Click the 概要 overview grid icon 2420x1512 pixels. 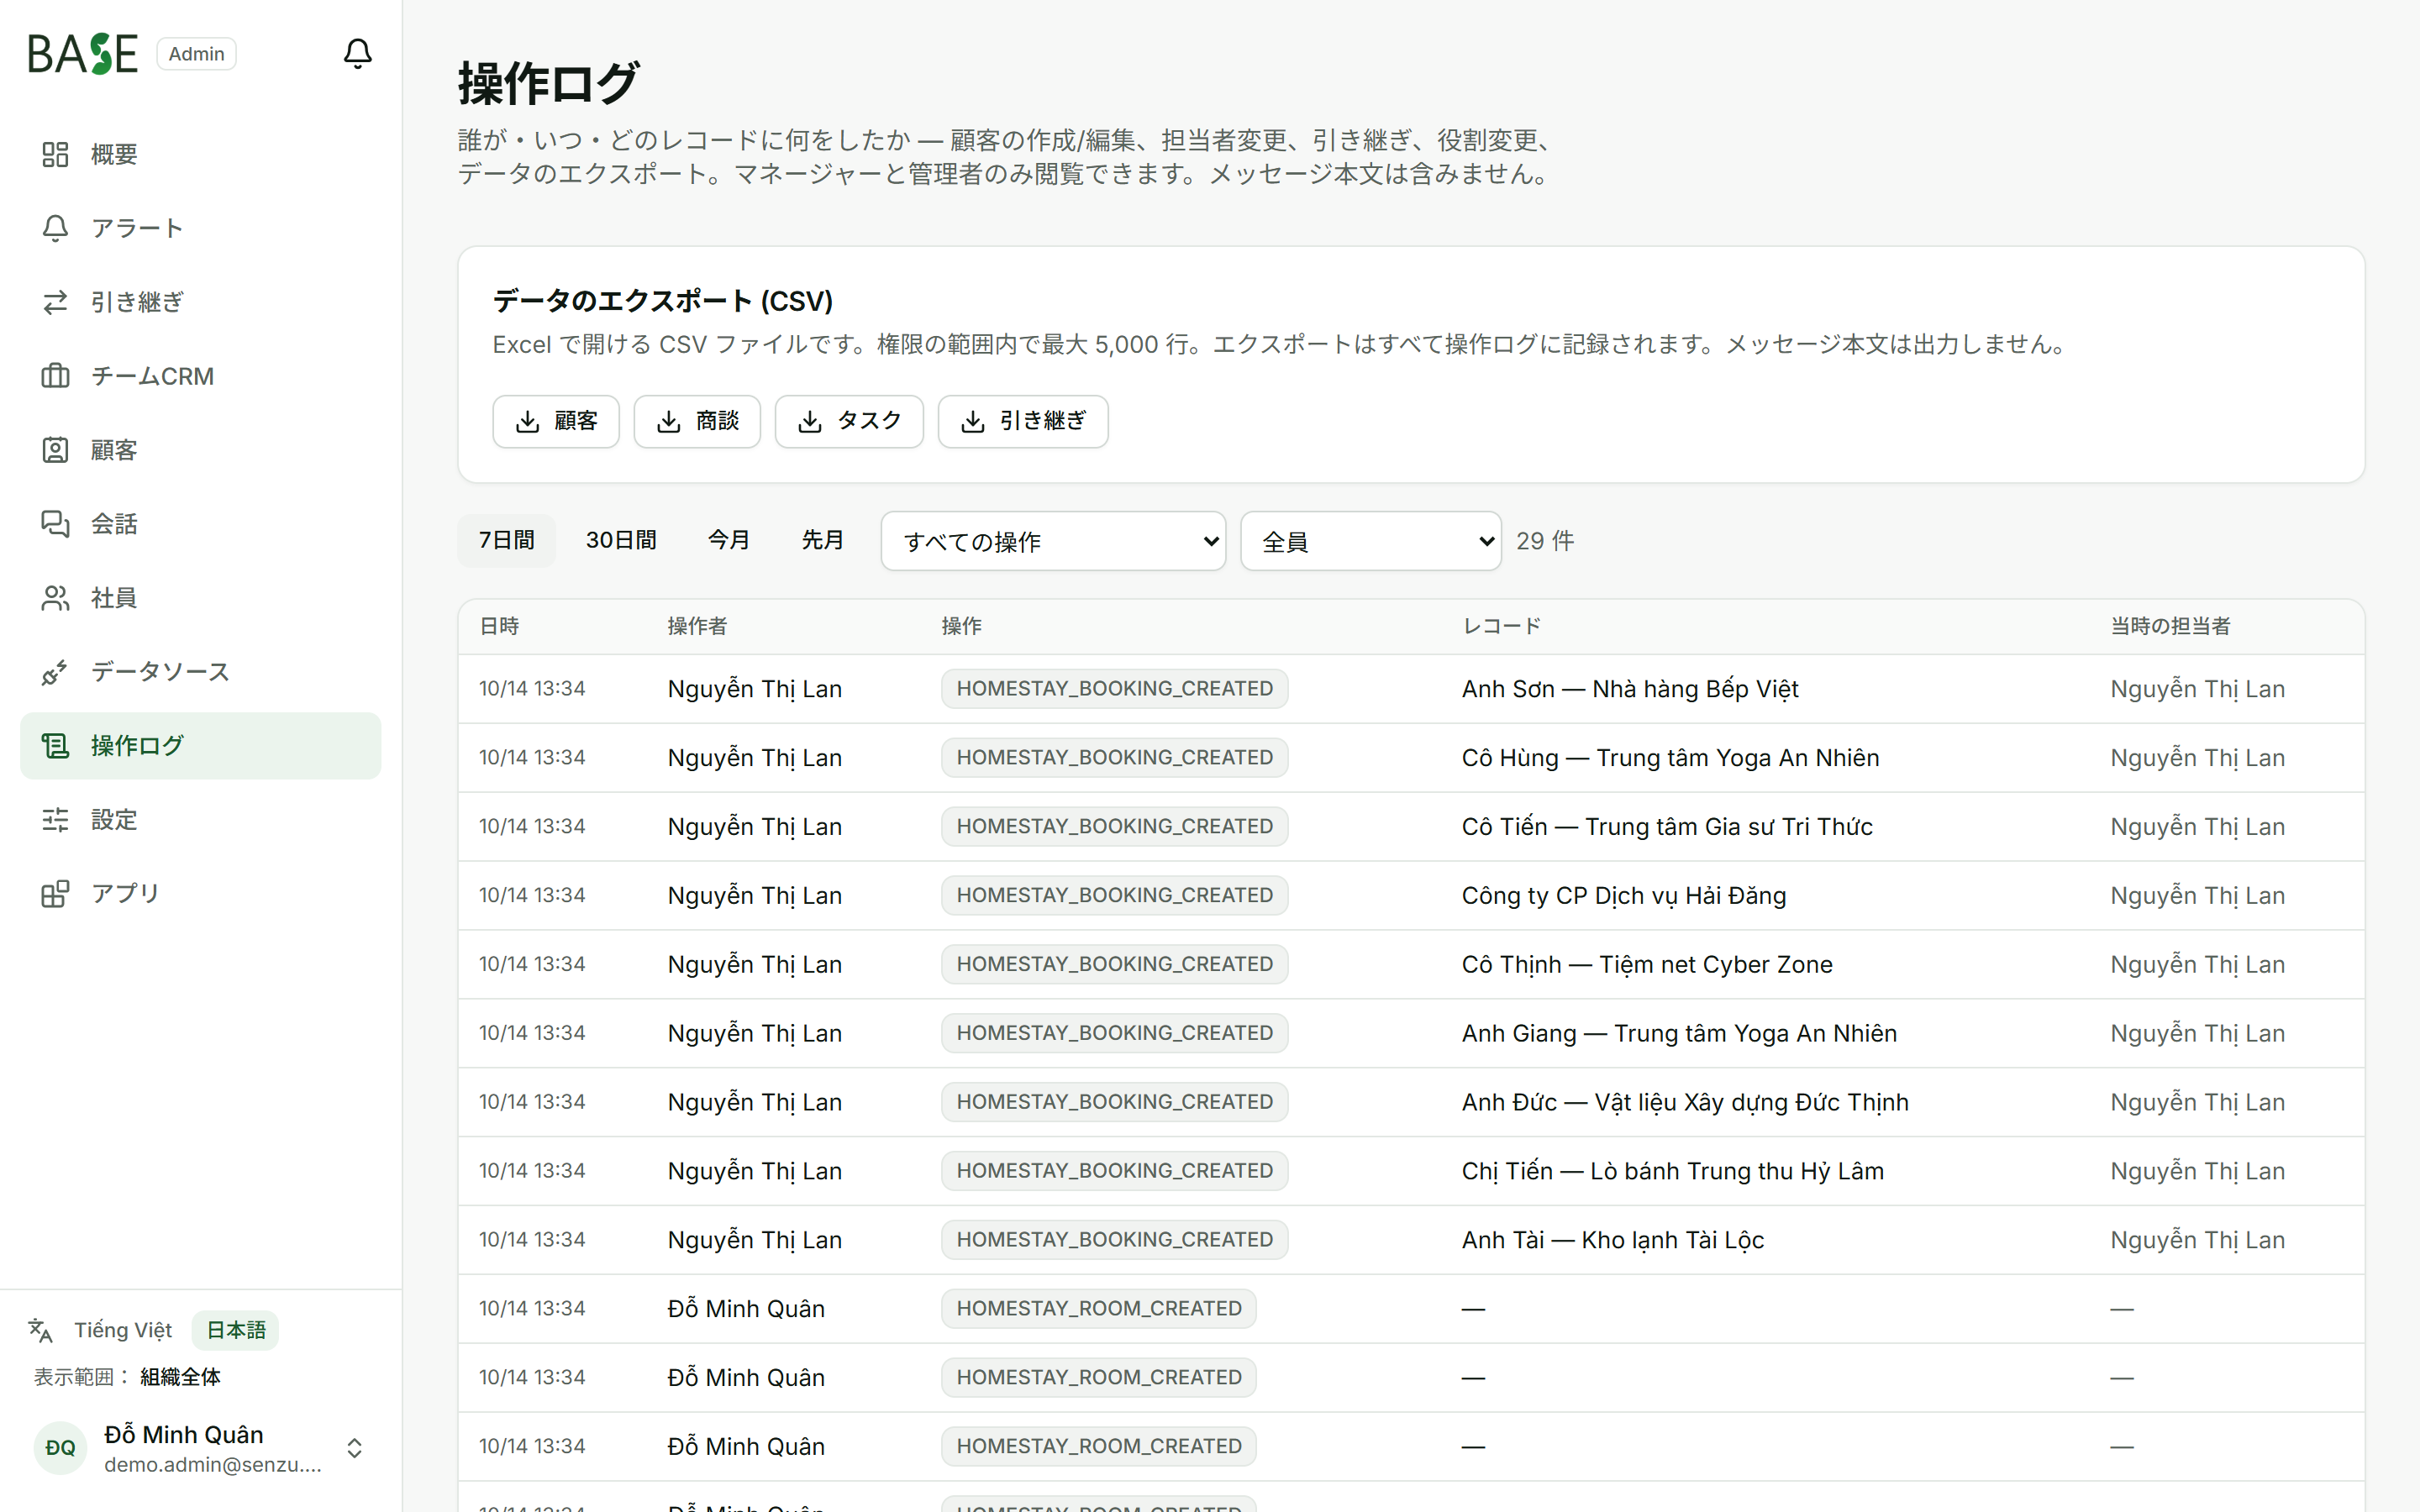(55, 154)
